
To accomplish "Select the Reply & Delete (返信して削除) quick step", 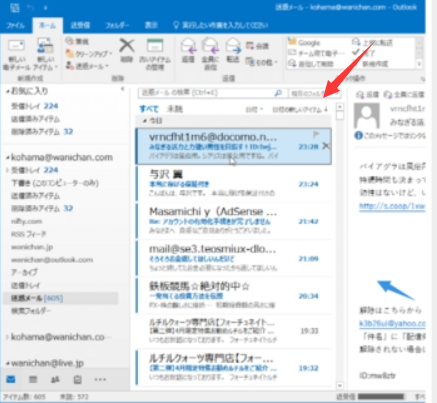I will click(311, 63).
